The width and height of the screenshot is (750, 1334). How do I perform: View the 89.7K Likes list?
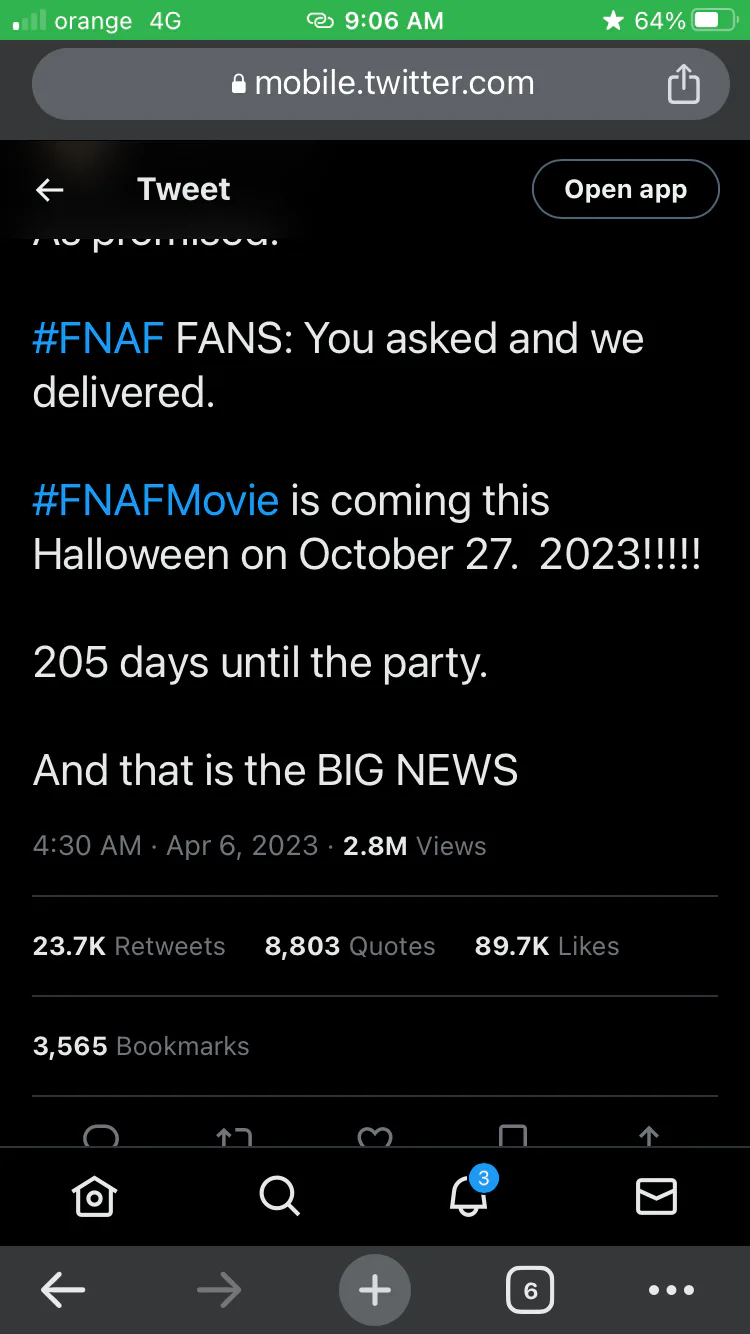click(x=547, y=946)
